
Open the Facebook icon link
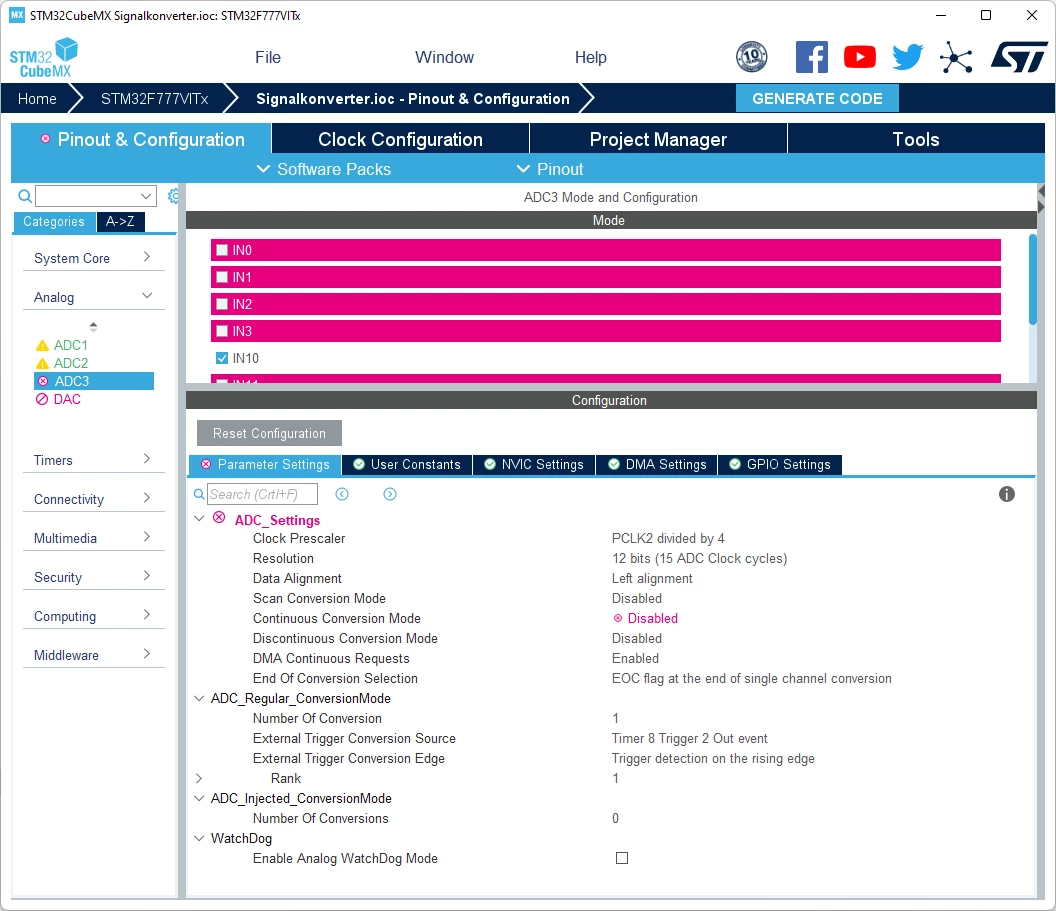tap(812, 57)
